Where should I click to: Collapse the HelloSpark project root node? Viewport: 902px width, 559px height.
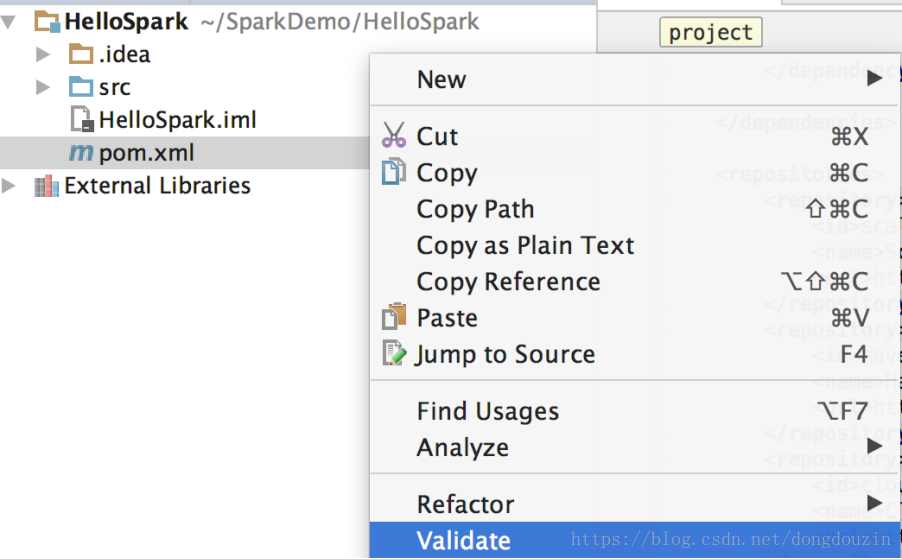click(9, 22)
